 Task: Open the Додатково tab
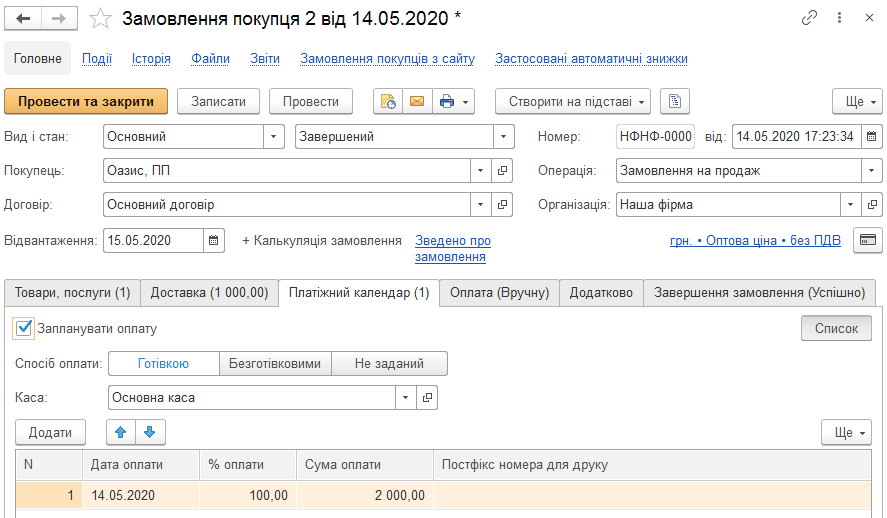[601, 292]
